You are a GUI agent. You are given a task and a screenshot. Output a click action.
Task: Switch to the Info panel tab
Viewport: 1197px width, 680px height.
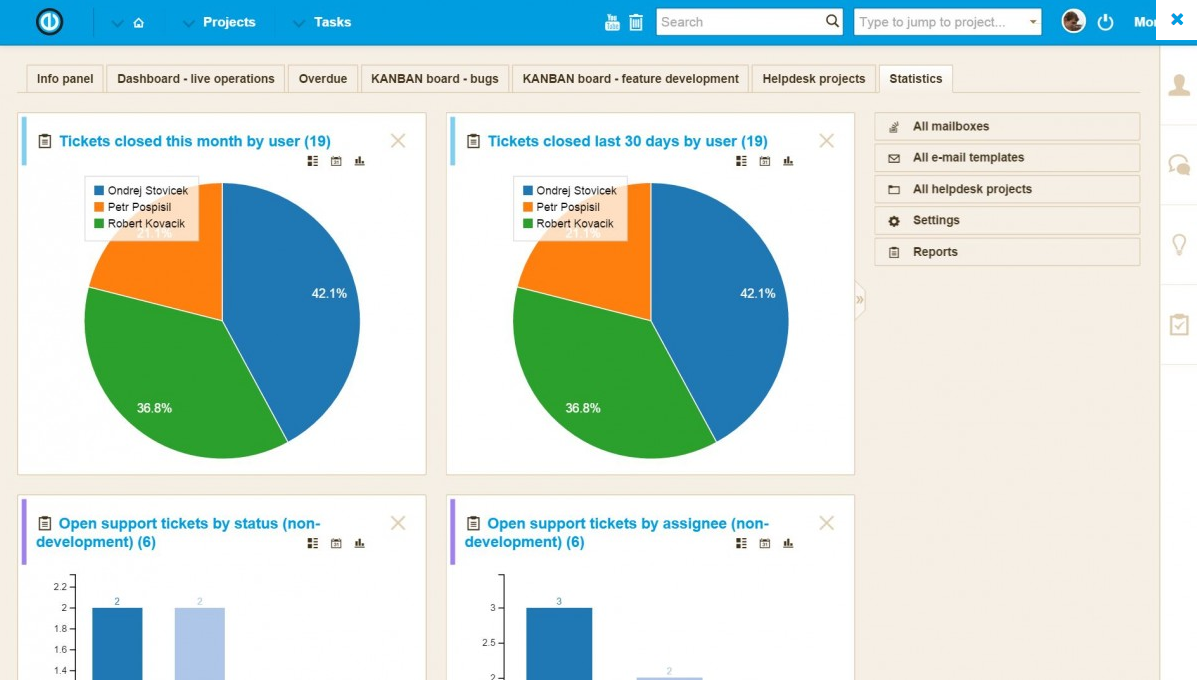pyautogui.click(x=65, y=79)
